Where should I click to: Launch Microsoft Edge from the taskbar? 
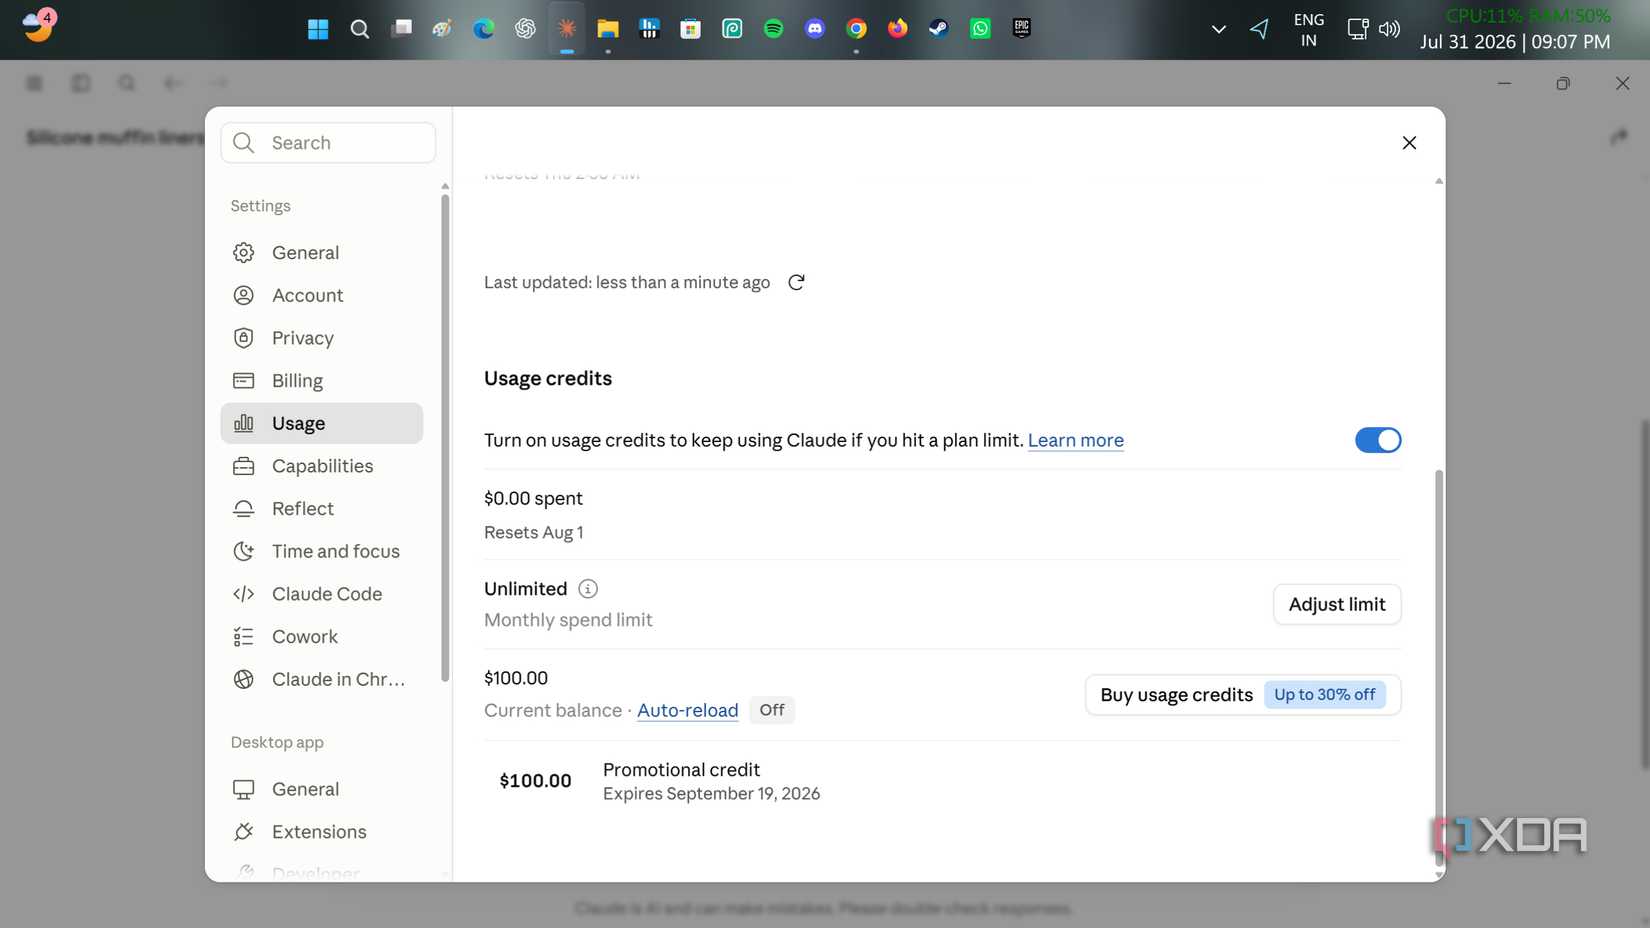click(484, 29)
